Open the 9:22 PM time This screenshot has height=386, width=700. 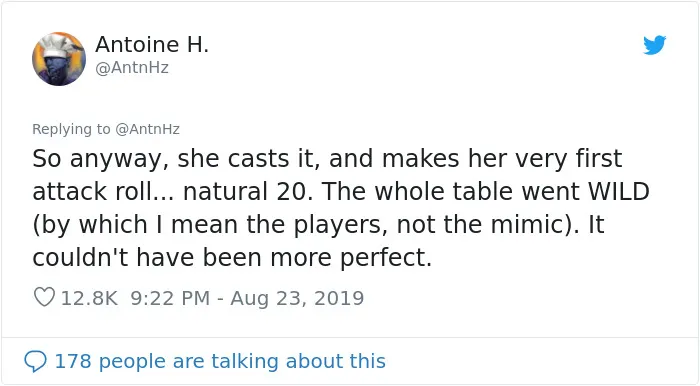click(170, 298)
